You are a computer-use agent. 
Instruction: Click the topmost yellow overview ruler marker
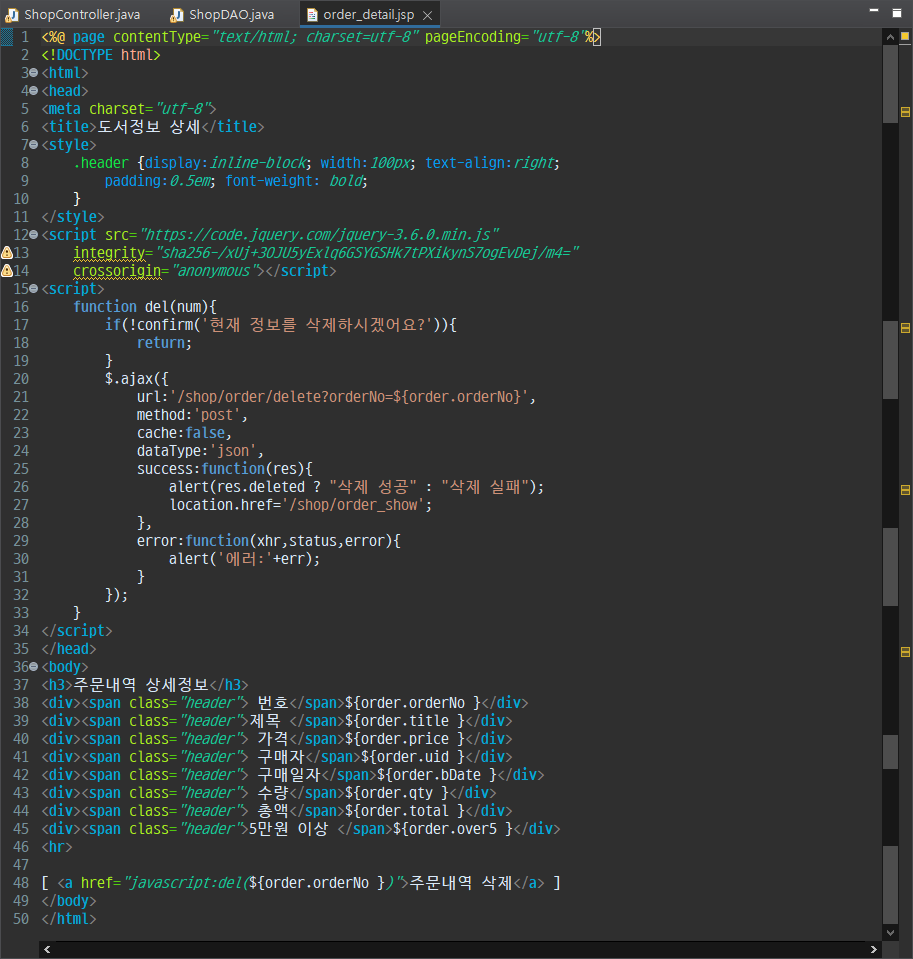coord(906,112)
